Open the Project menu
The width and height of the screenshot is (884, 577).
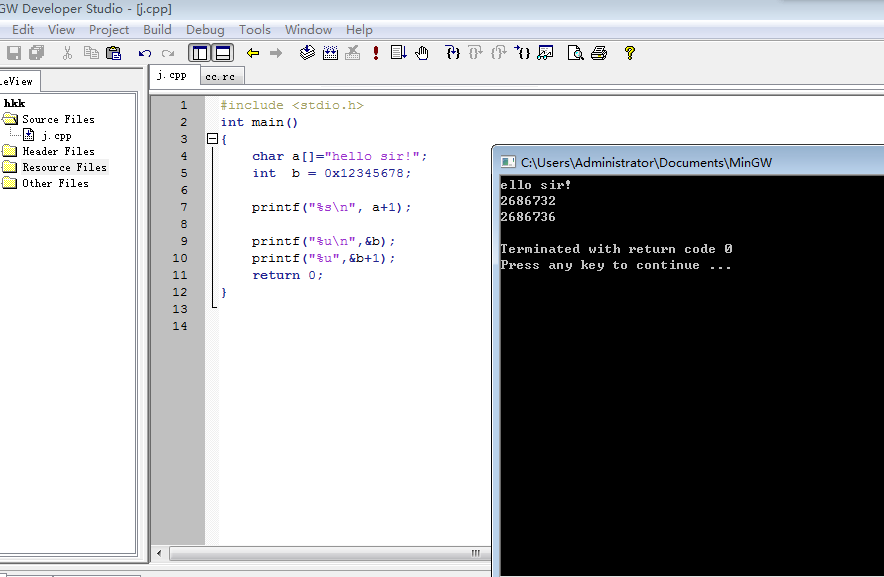(x=109, y=30)
